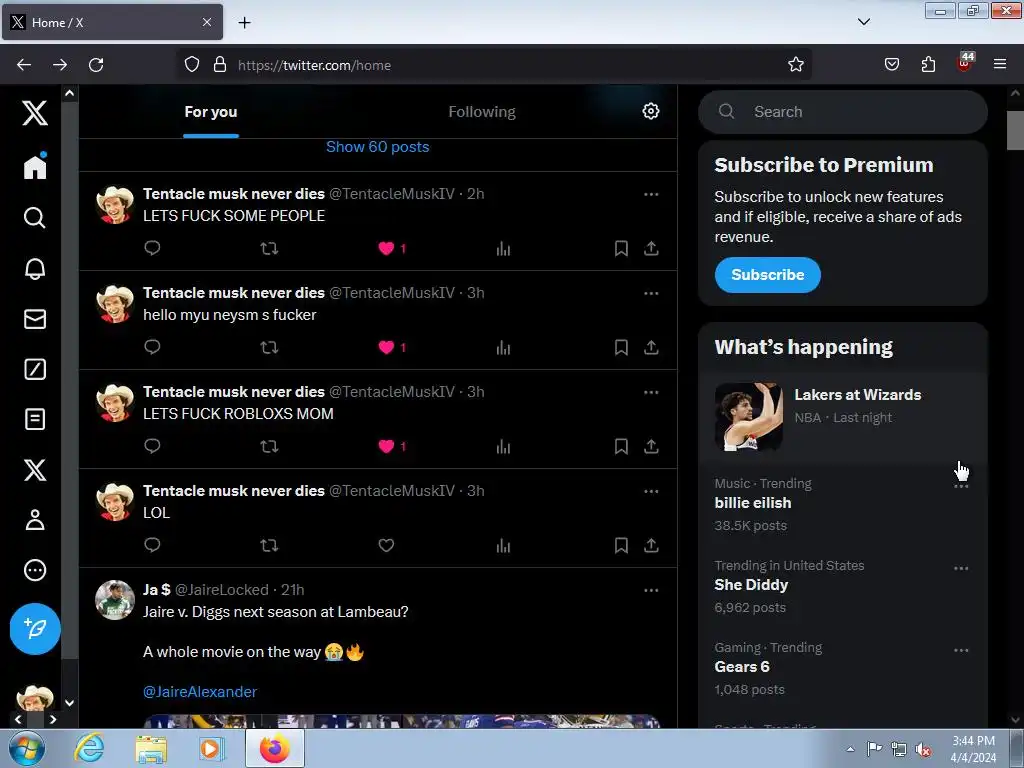Open the @JaireAlexander mention link
Screen dimensions: 1024x768
coord(200,692)
